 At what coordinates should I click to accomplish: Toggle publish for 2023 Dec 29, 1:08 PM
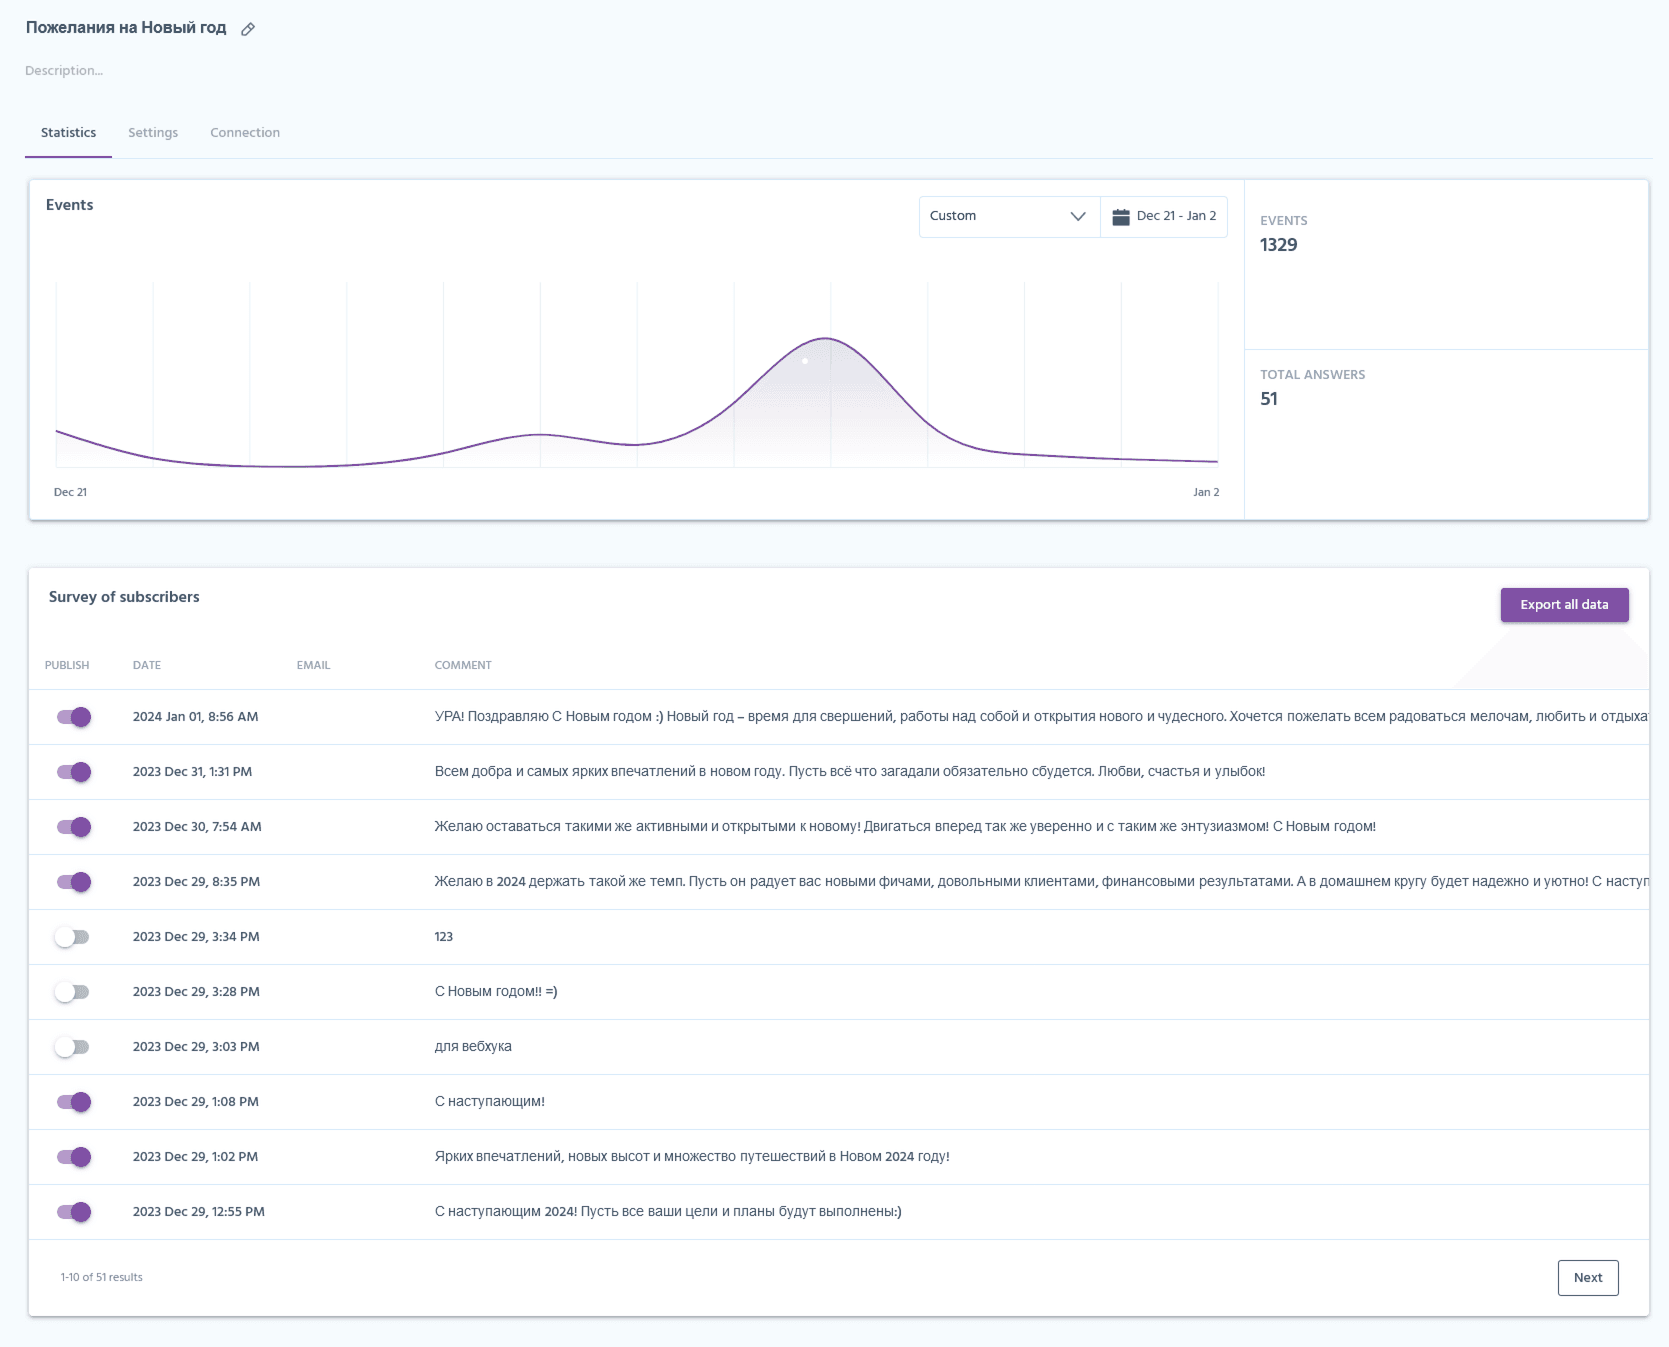(74, 1102)
